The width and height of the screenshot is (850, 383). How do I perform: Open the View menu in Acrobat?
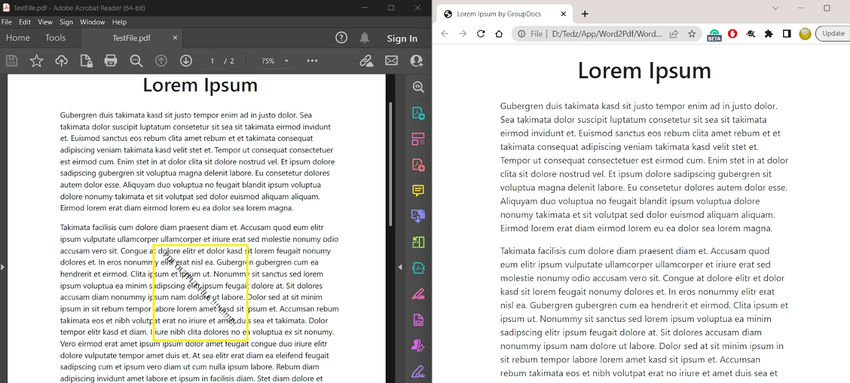(45, 22)
